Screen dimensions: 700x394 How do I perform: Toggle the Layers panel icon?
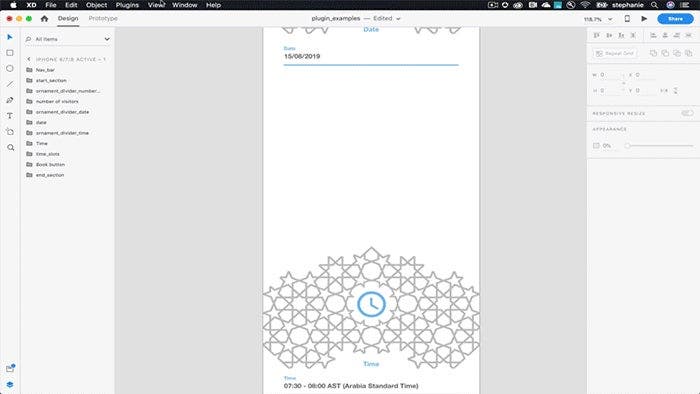point(10,384)
